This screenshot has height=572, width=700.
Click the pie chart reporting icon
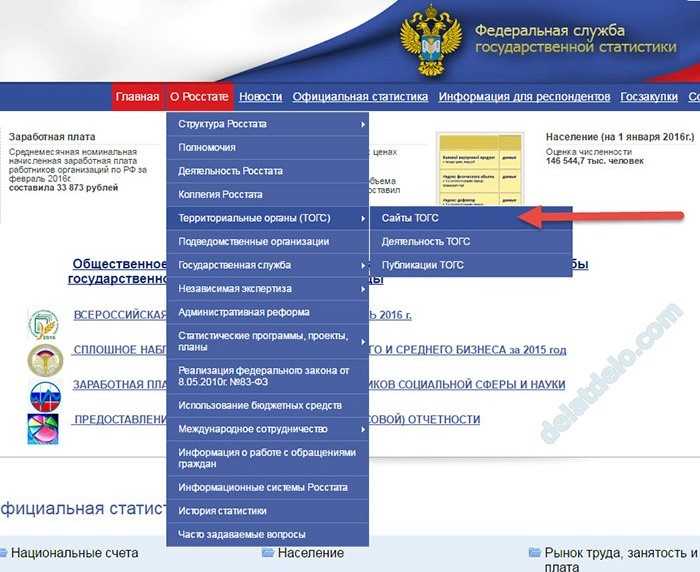click(x=43, y=429)
